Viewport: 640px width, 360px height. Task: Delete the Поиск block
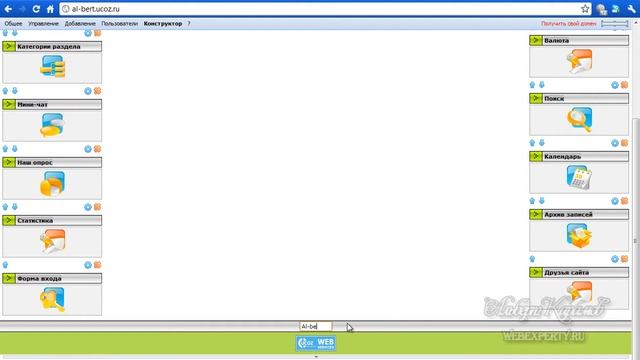pyautogui.click(x=624, y=85)
